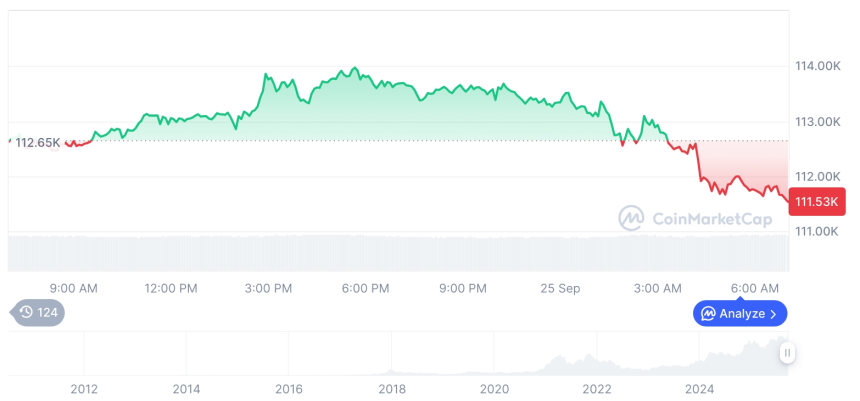Select 2020 on the mini timeline
The width and height of the screenshot is (860, 401).
494,388
